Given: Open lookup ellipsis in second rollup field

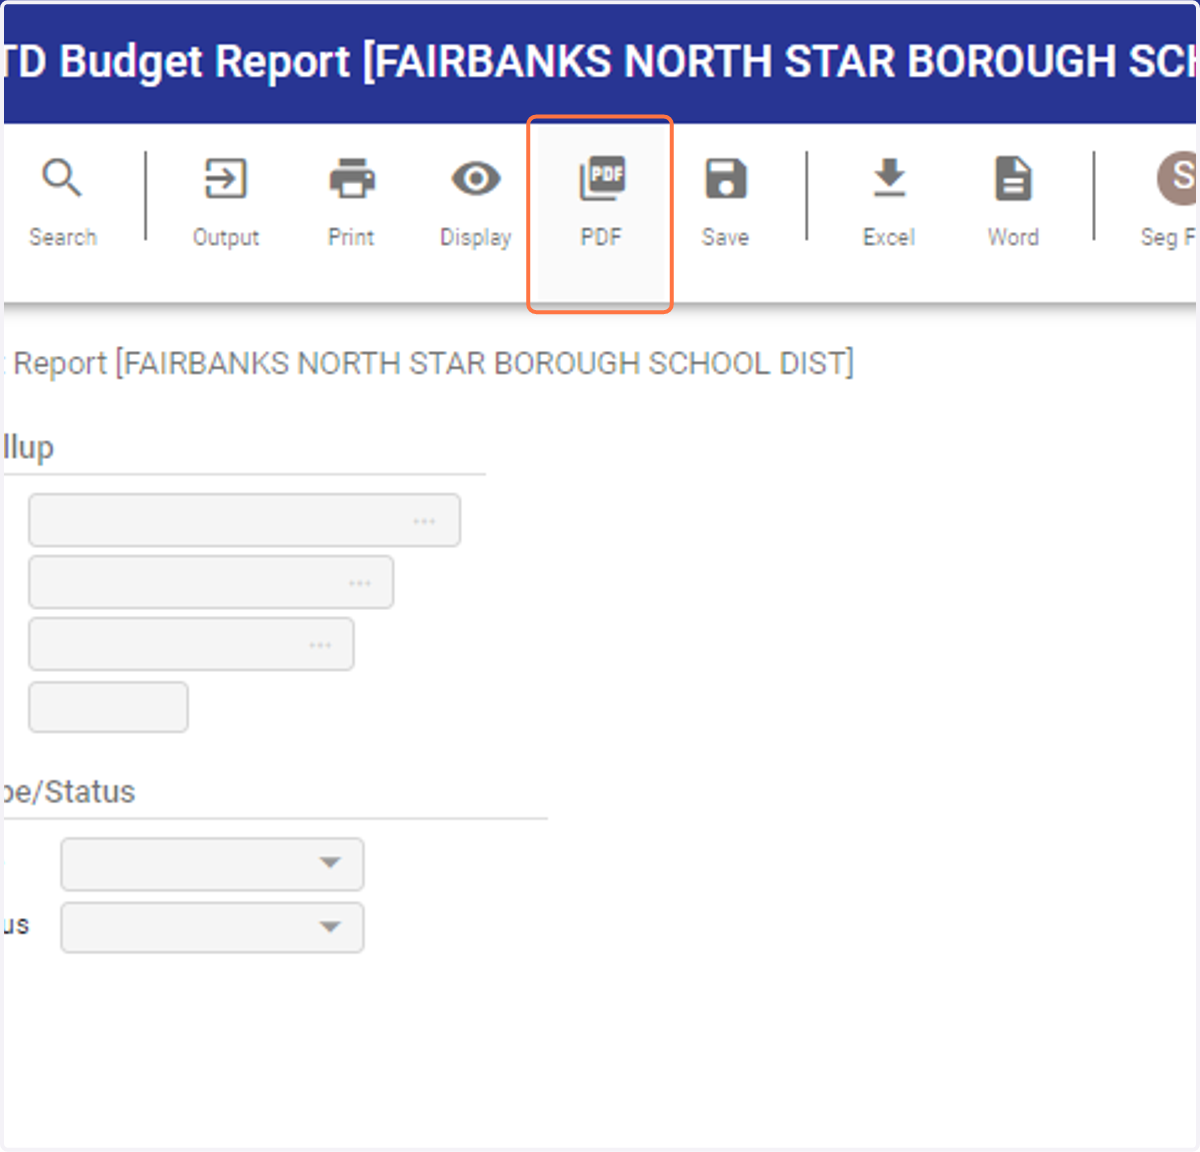Looking at the screenshot, I should 360,583.
